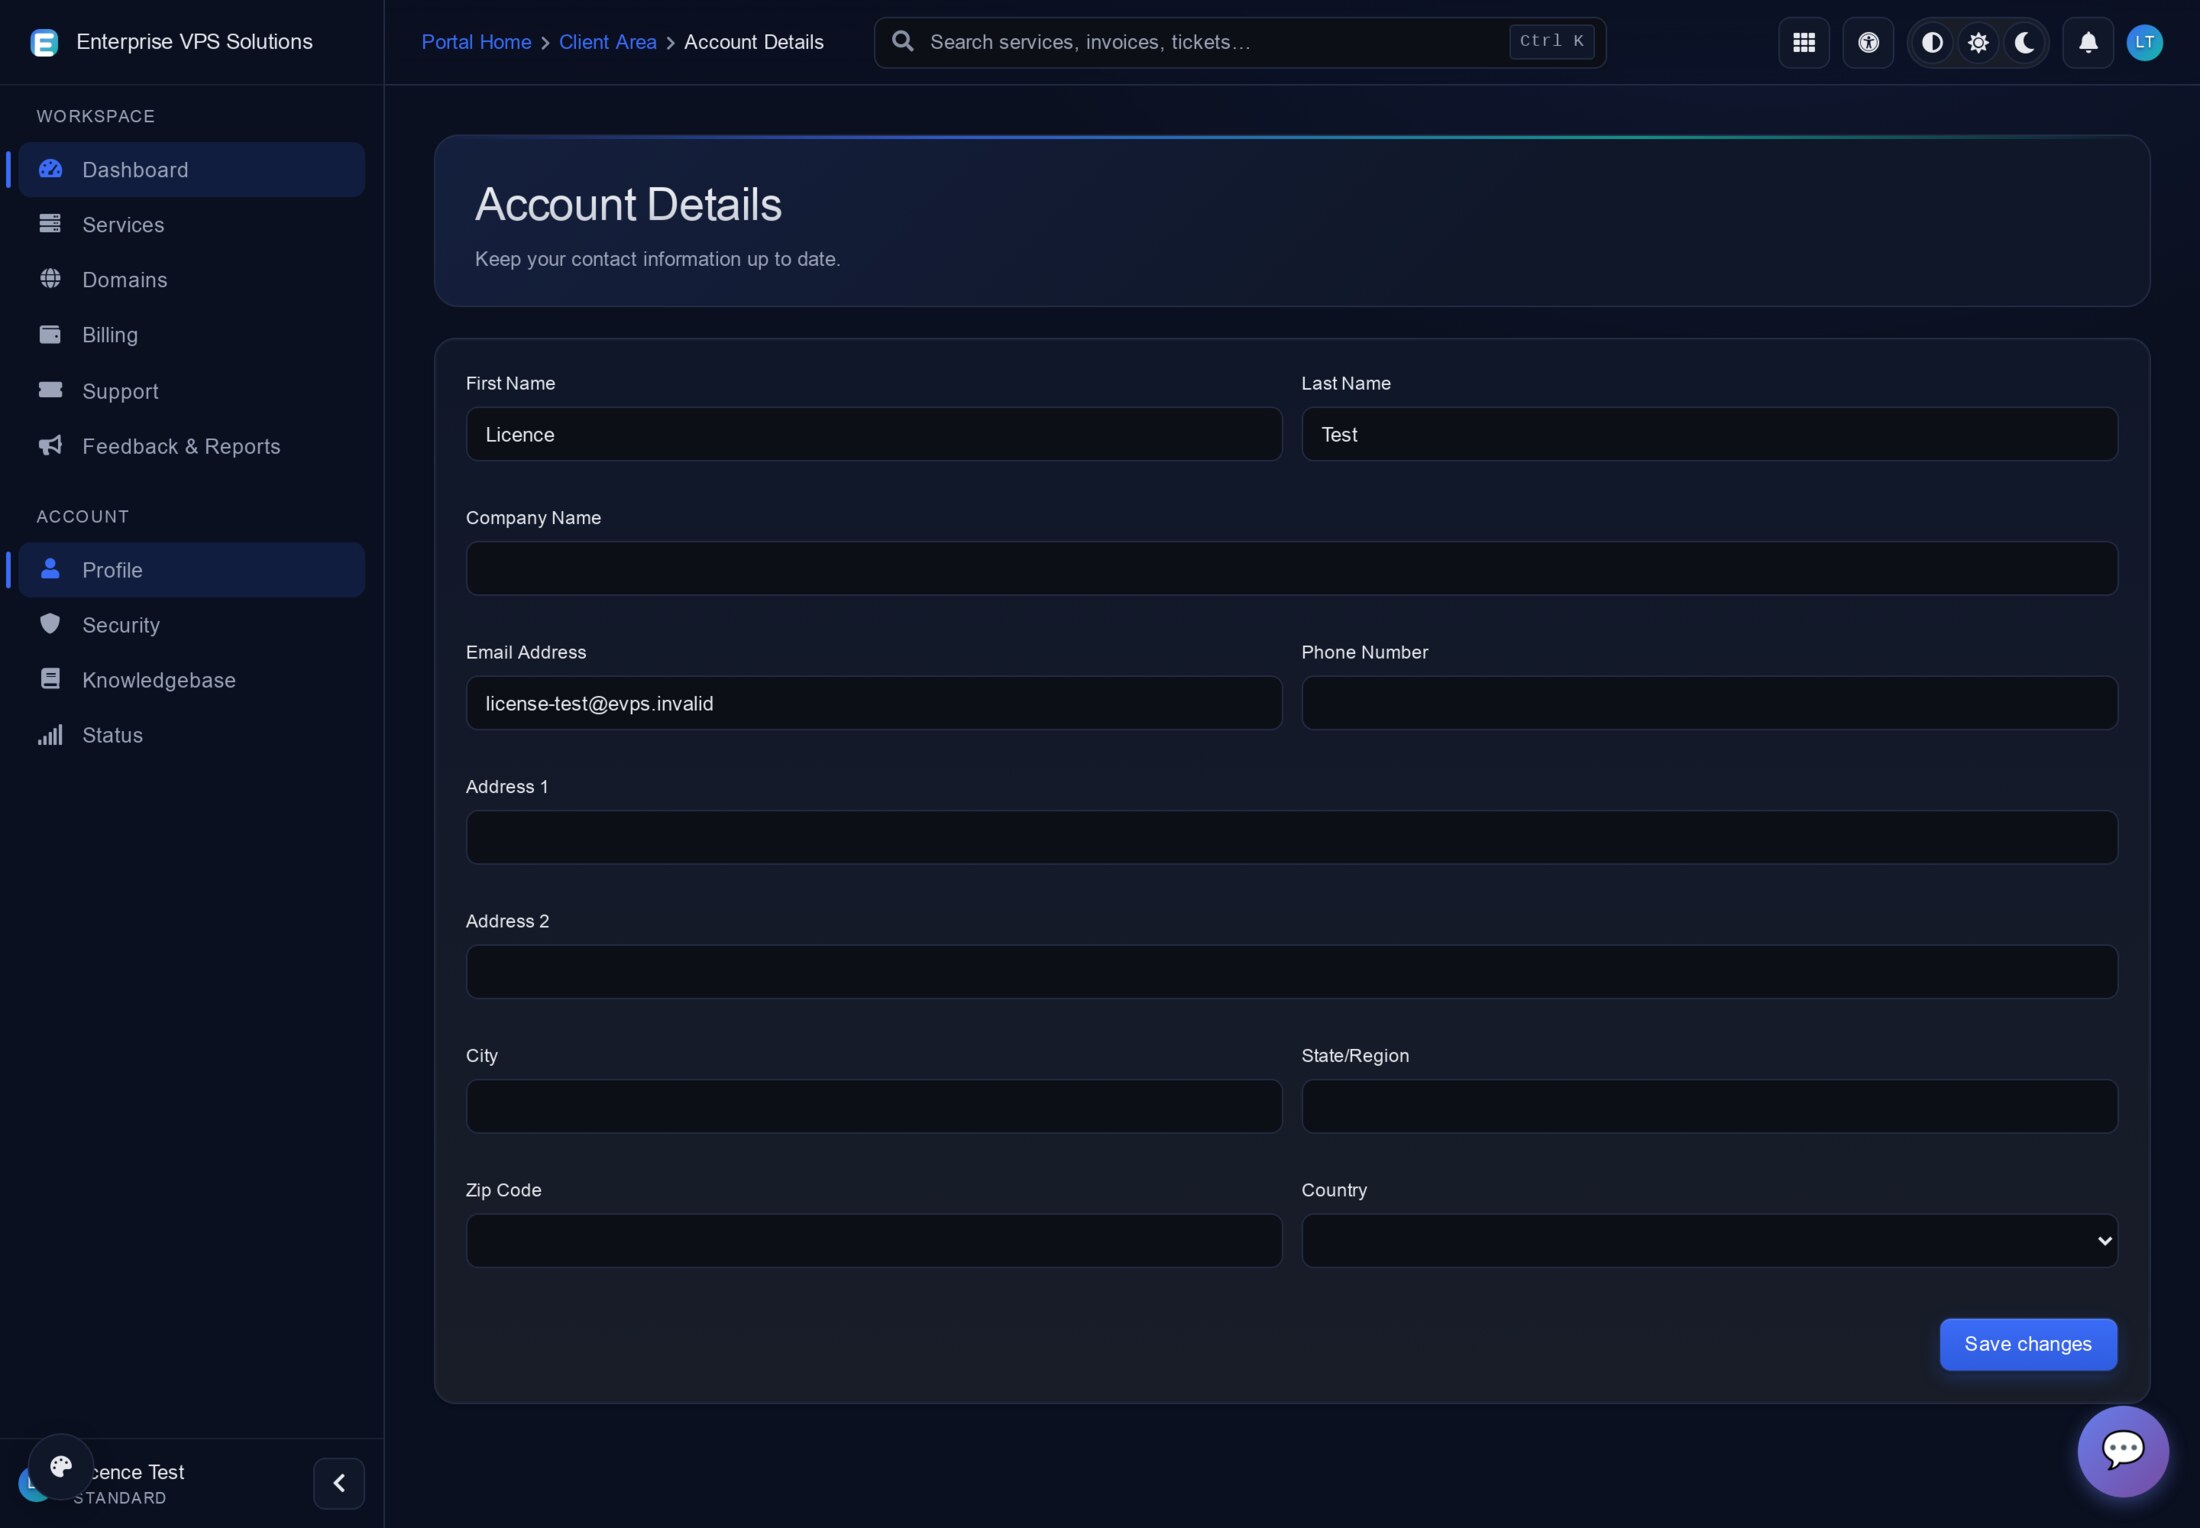
Task: Click the Support ticket icon
Action: tap(50, 390)
